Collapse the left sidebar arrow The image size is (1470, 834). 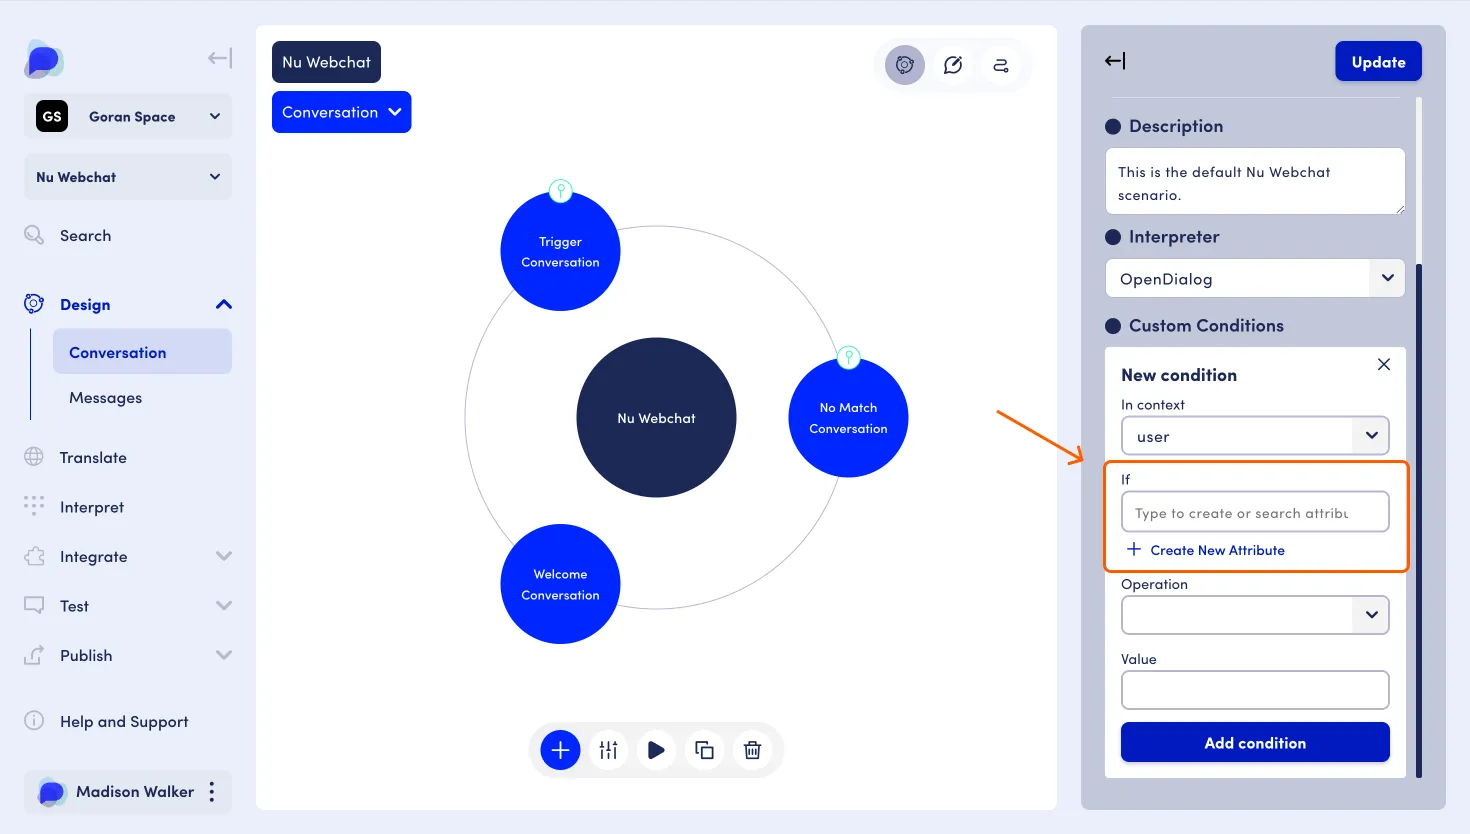point(220,58)
